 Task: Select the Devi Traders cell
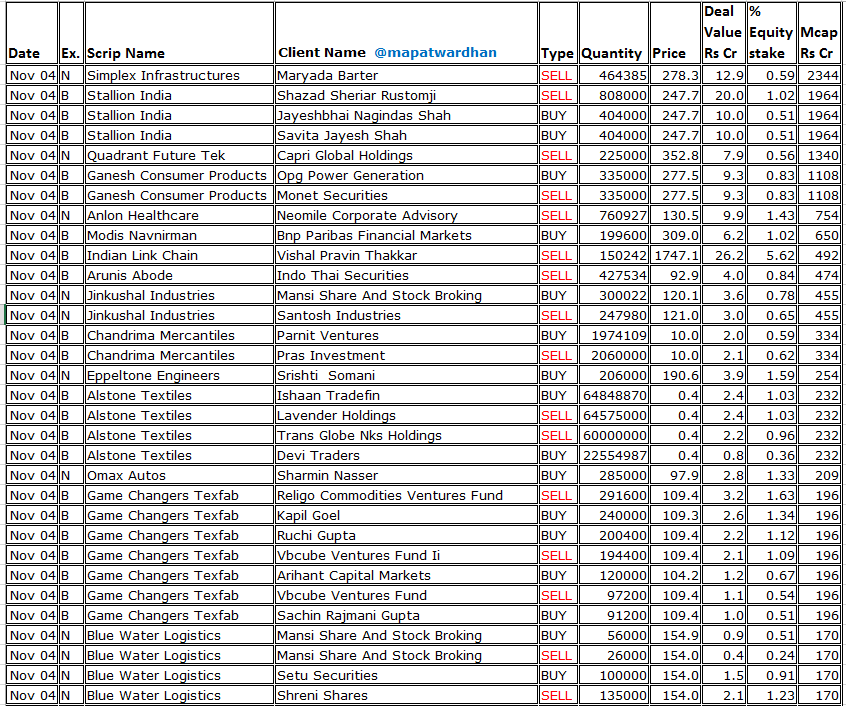(x=406, y=455)
